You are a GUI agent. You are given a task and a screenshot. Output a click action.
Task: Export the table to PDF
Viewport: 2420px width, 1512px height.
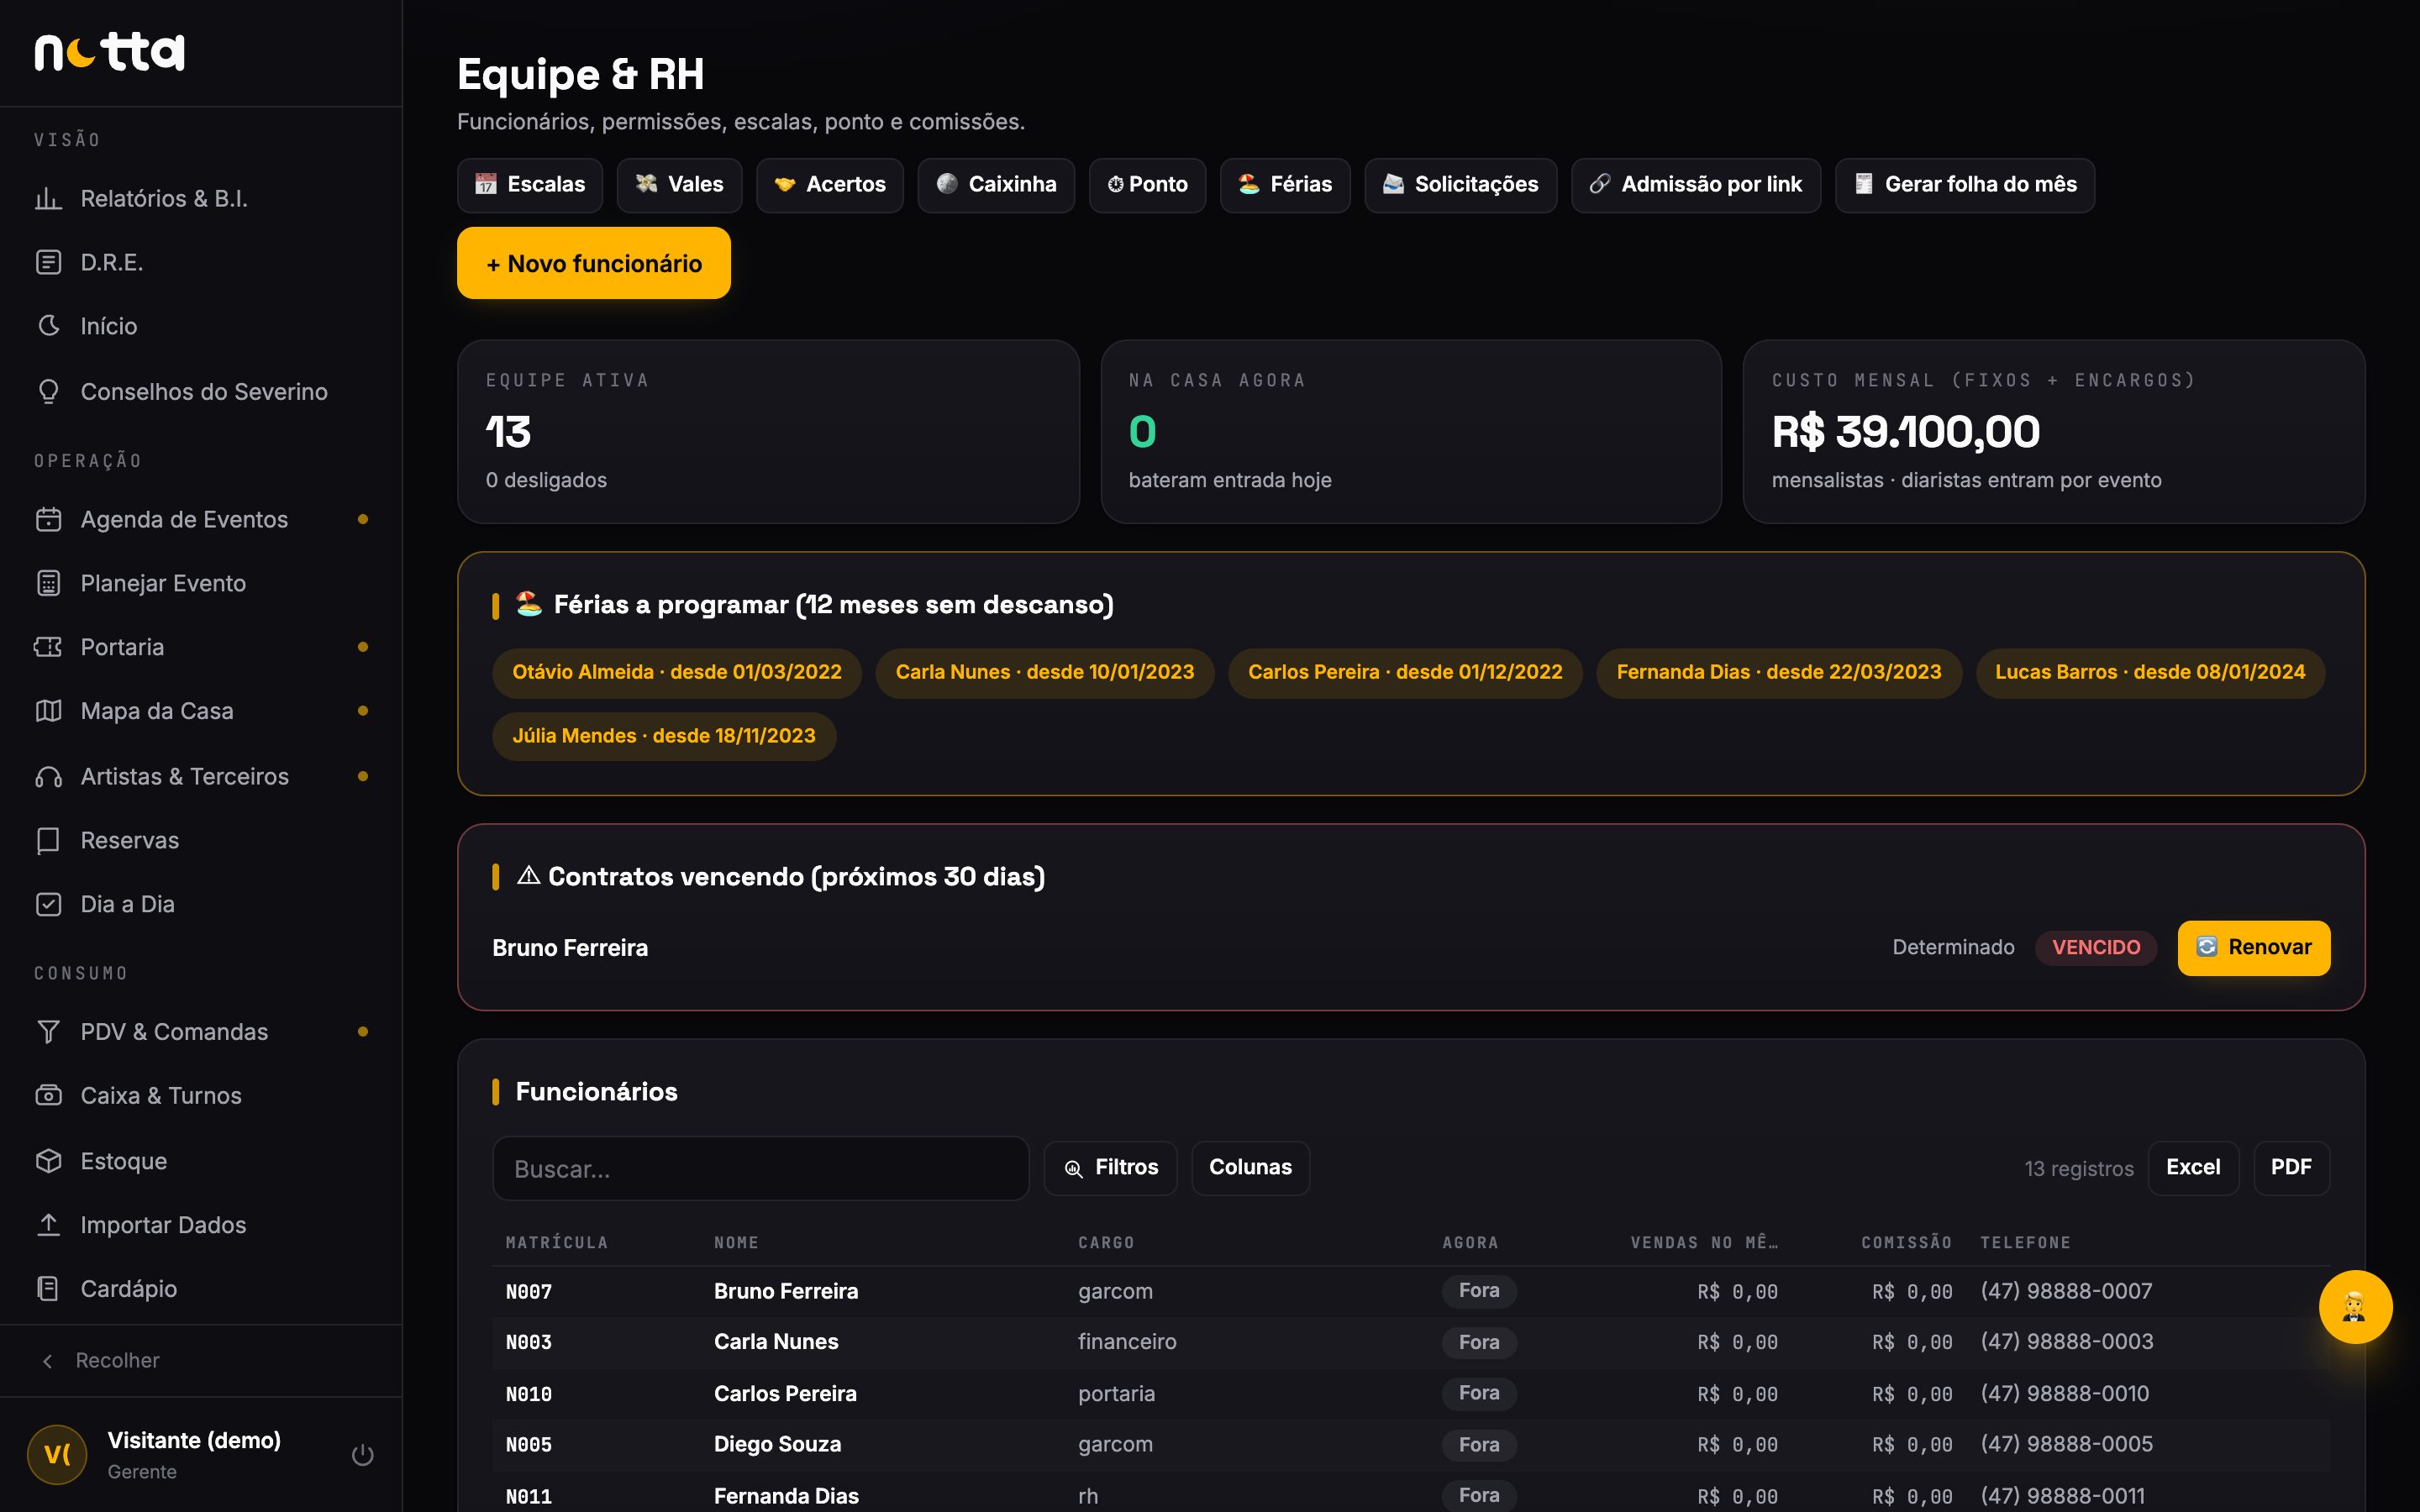pos(2290,1167)
